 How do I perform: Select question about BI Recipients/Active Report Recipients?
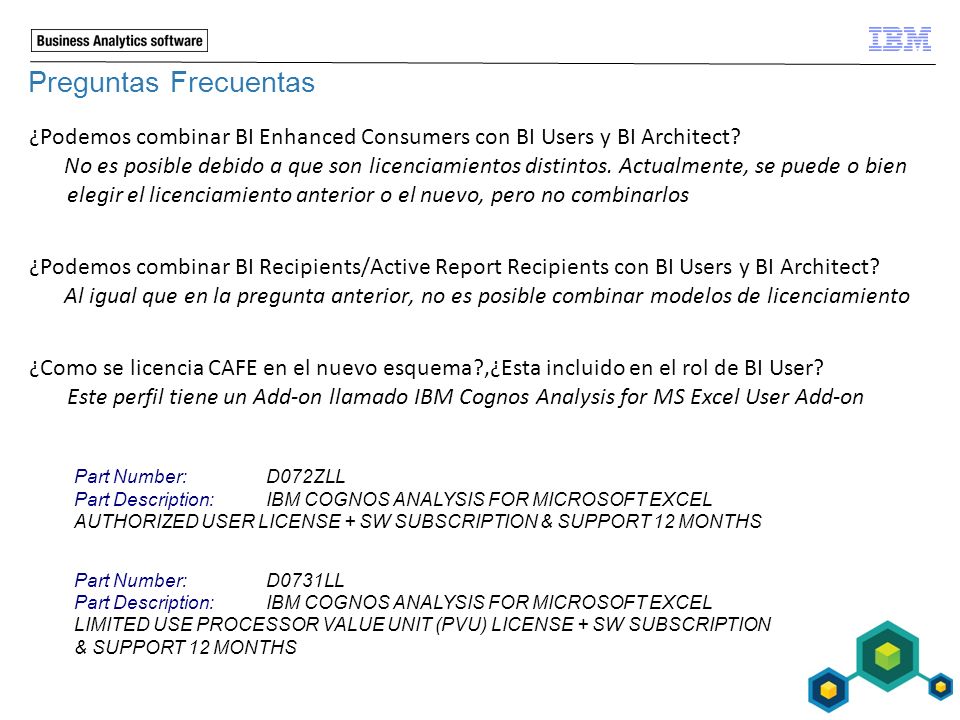pos(454,267)
